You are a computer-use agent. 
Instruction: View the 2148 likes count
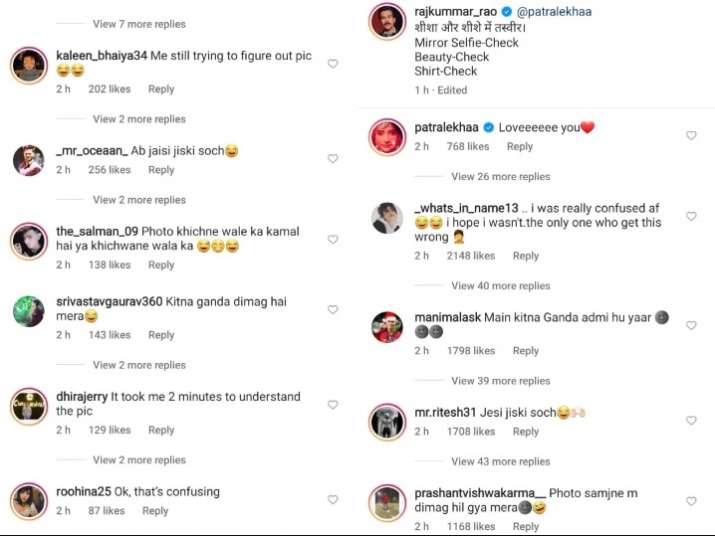point(470,256)
